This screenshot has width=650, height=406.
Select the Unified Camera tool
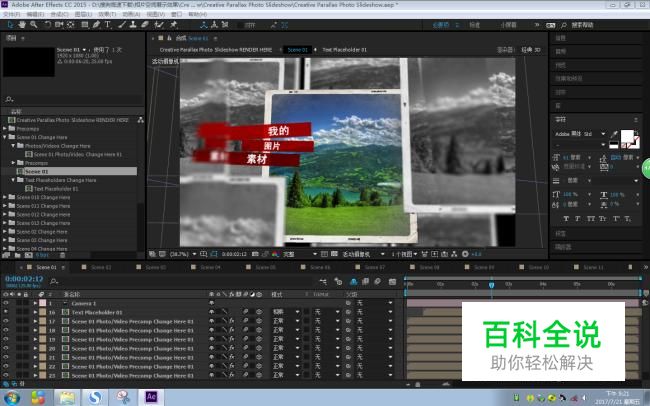59,25
